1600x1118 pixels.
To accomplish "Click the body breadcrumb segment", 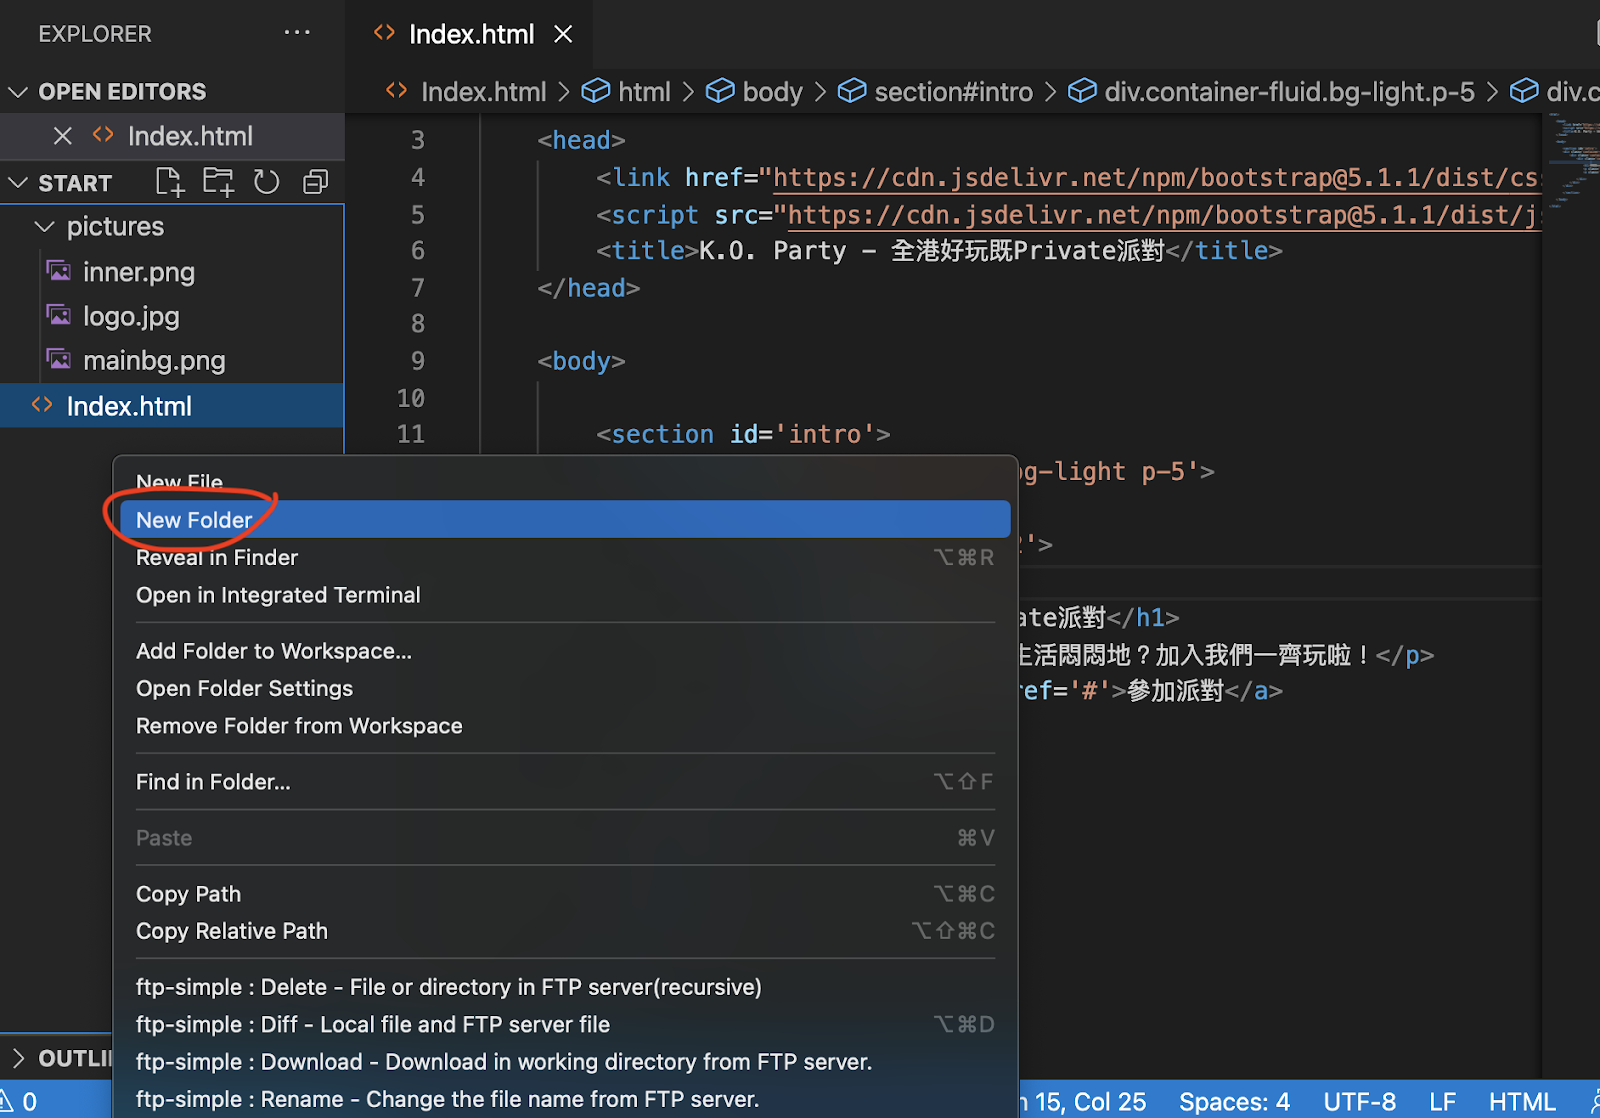I will [x=772, y=92].
